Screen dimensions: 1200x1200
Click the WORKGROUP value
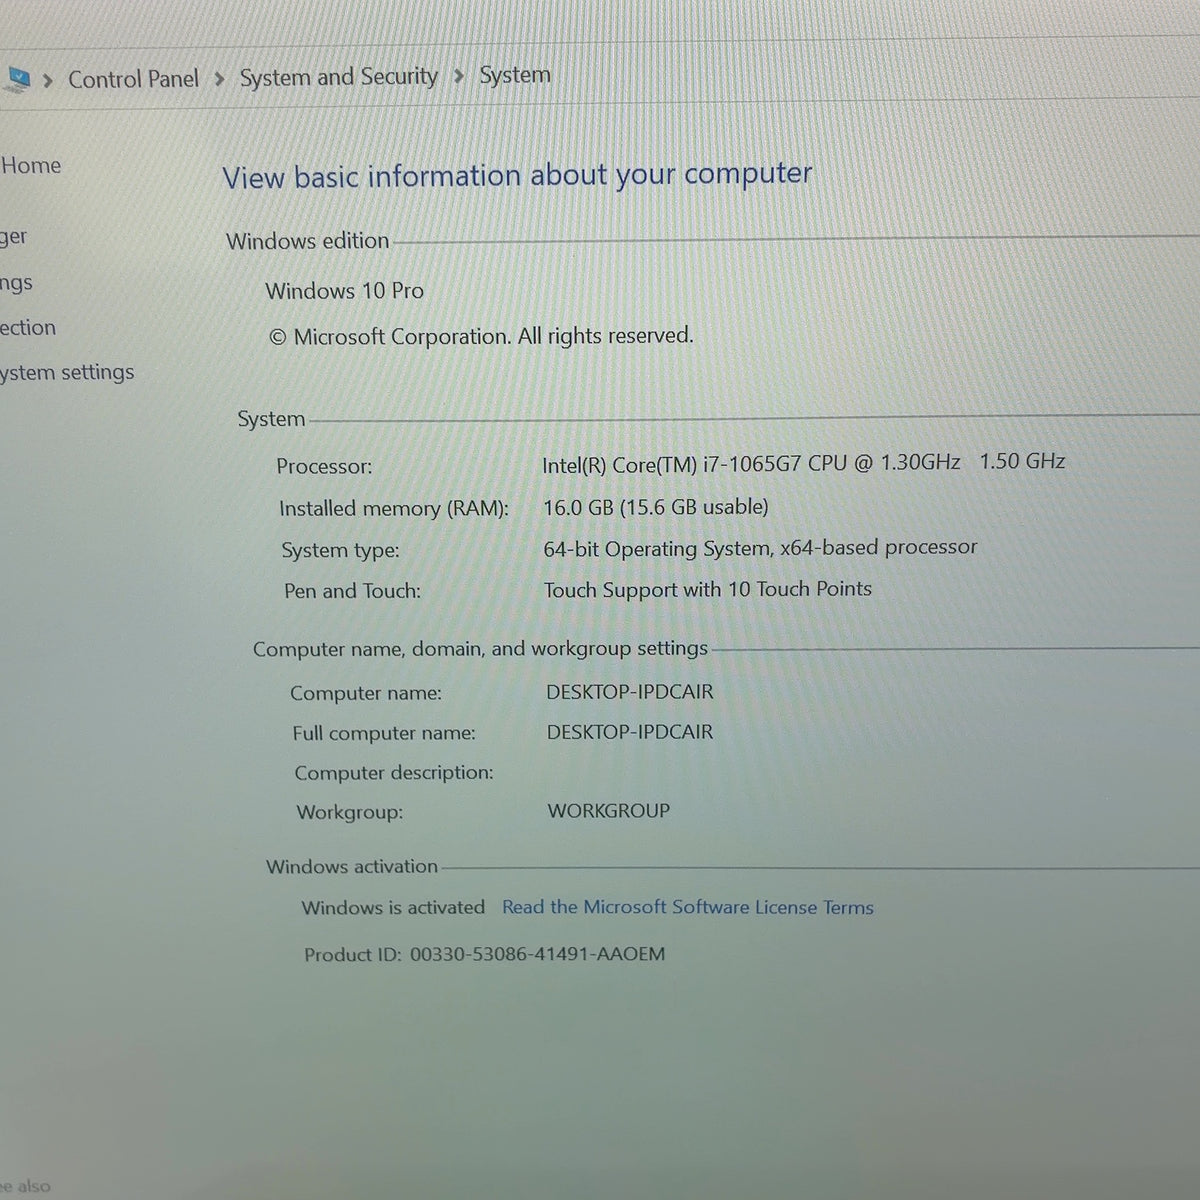[609, 811]
